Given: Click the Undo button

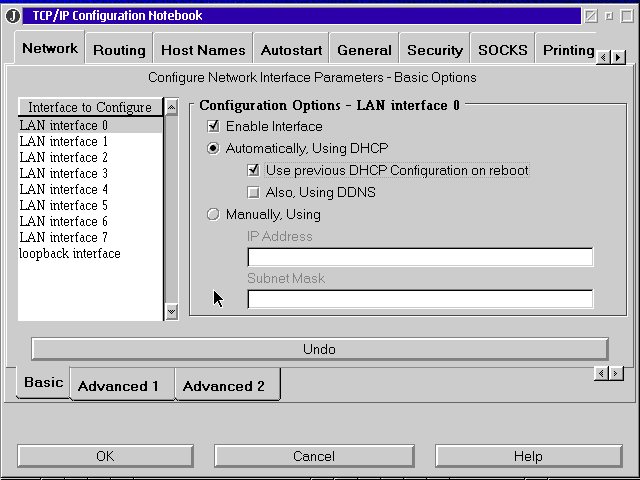Looking at the screenshot, I should 320,349.
